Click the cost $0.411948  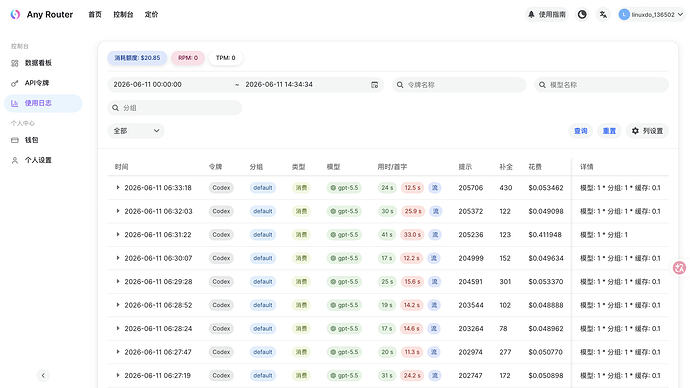[x=545, y=234]
